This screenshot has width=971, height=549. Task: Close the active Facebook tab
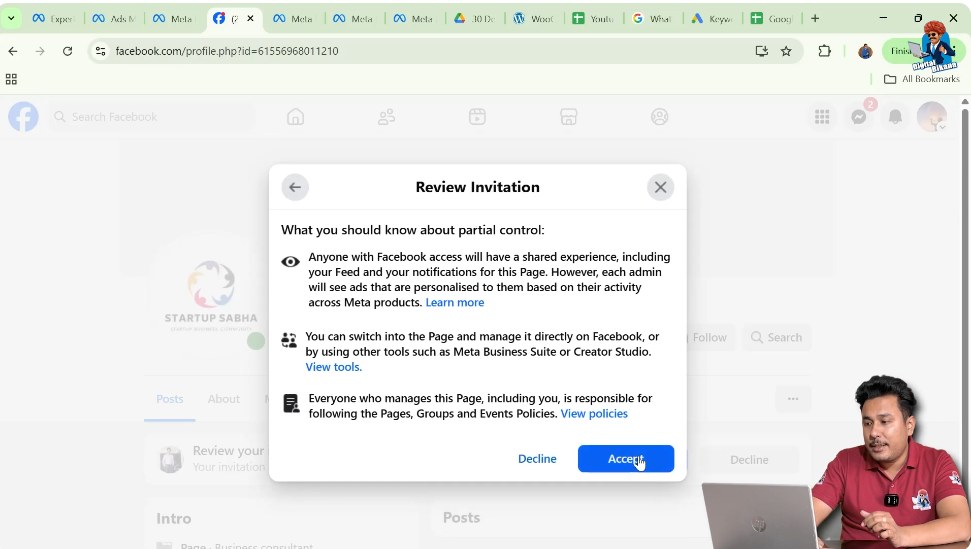pos(250,19)
